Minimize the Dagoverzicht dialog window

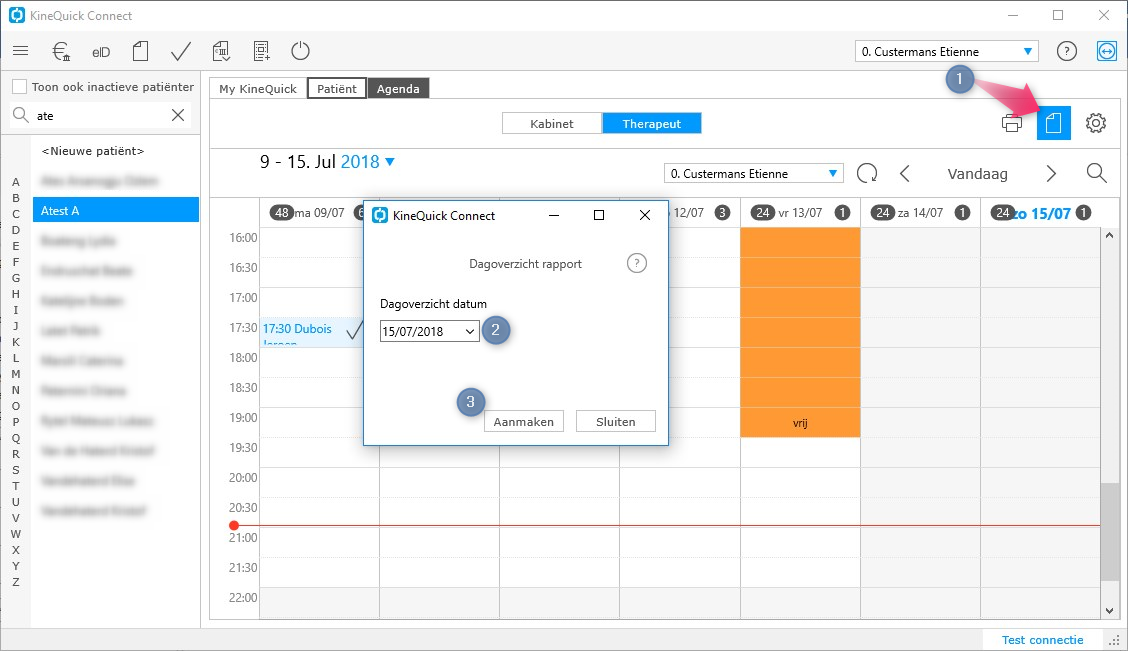[554, 215]
